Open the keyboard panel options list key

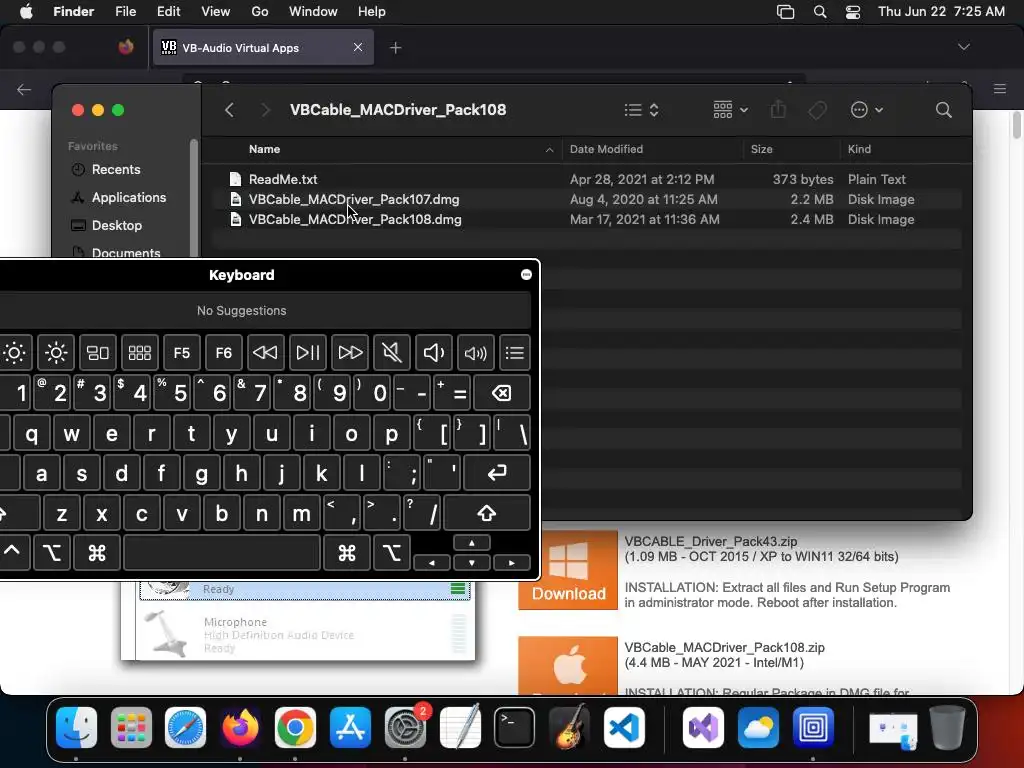pyautogui.click(x=515, y=353)
